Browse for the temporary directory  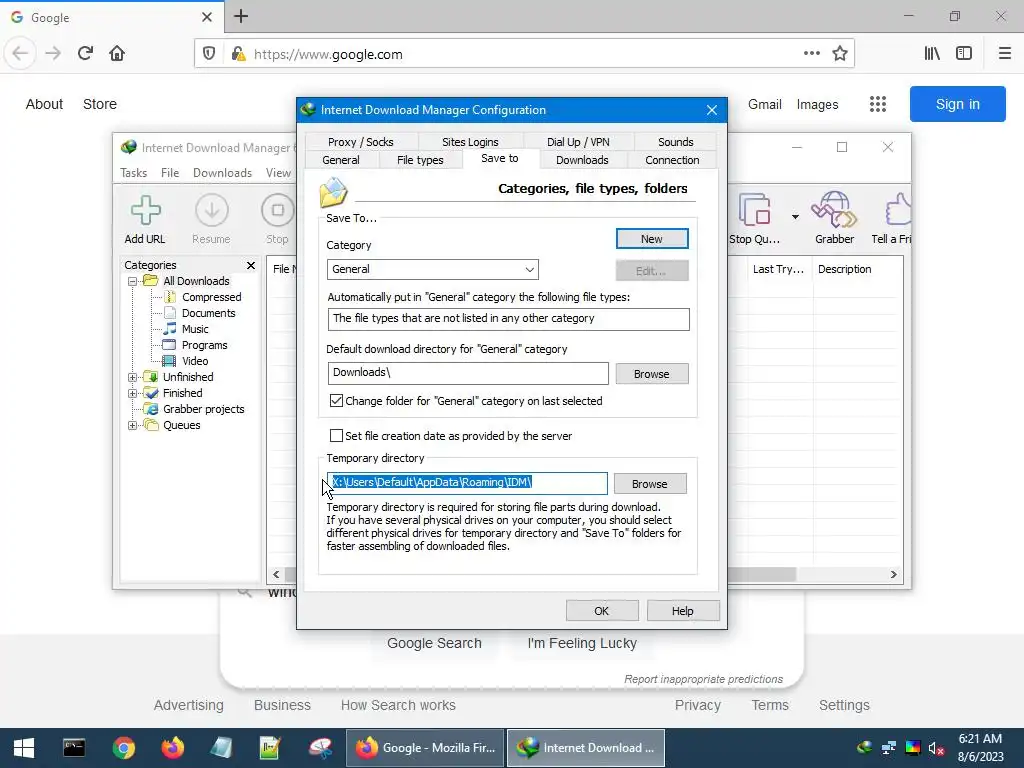point(650,484)
